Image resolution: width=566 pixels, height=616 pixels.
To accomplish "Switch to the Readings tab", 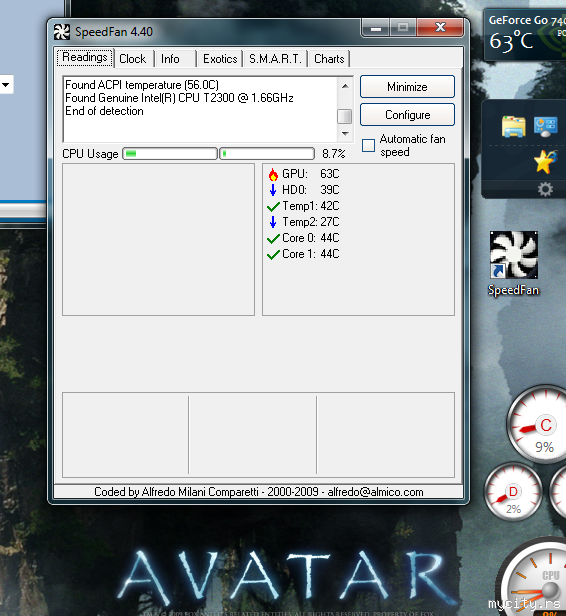I will (x=85, y=57).
